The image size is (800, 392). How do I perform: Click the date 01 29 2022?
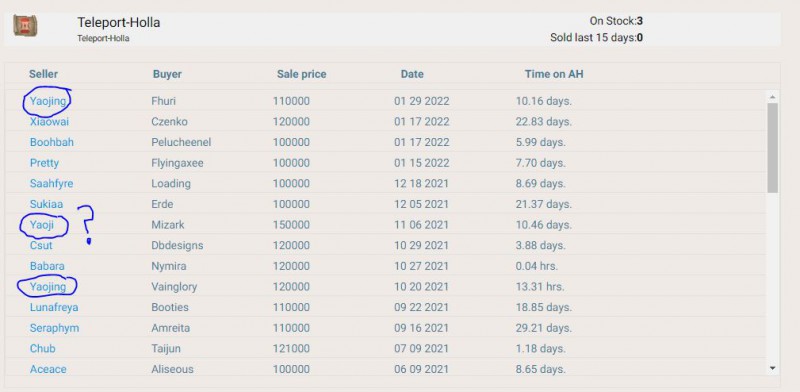(421, 101)
